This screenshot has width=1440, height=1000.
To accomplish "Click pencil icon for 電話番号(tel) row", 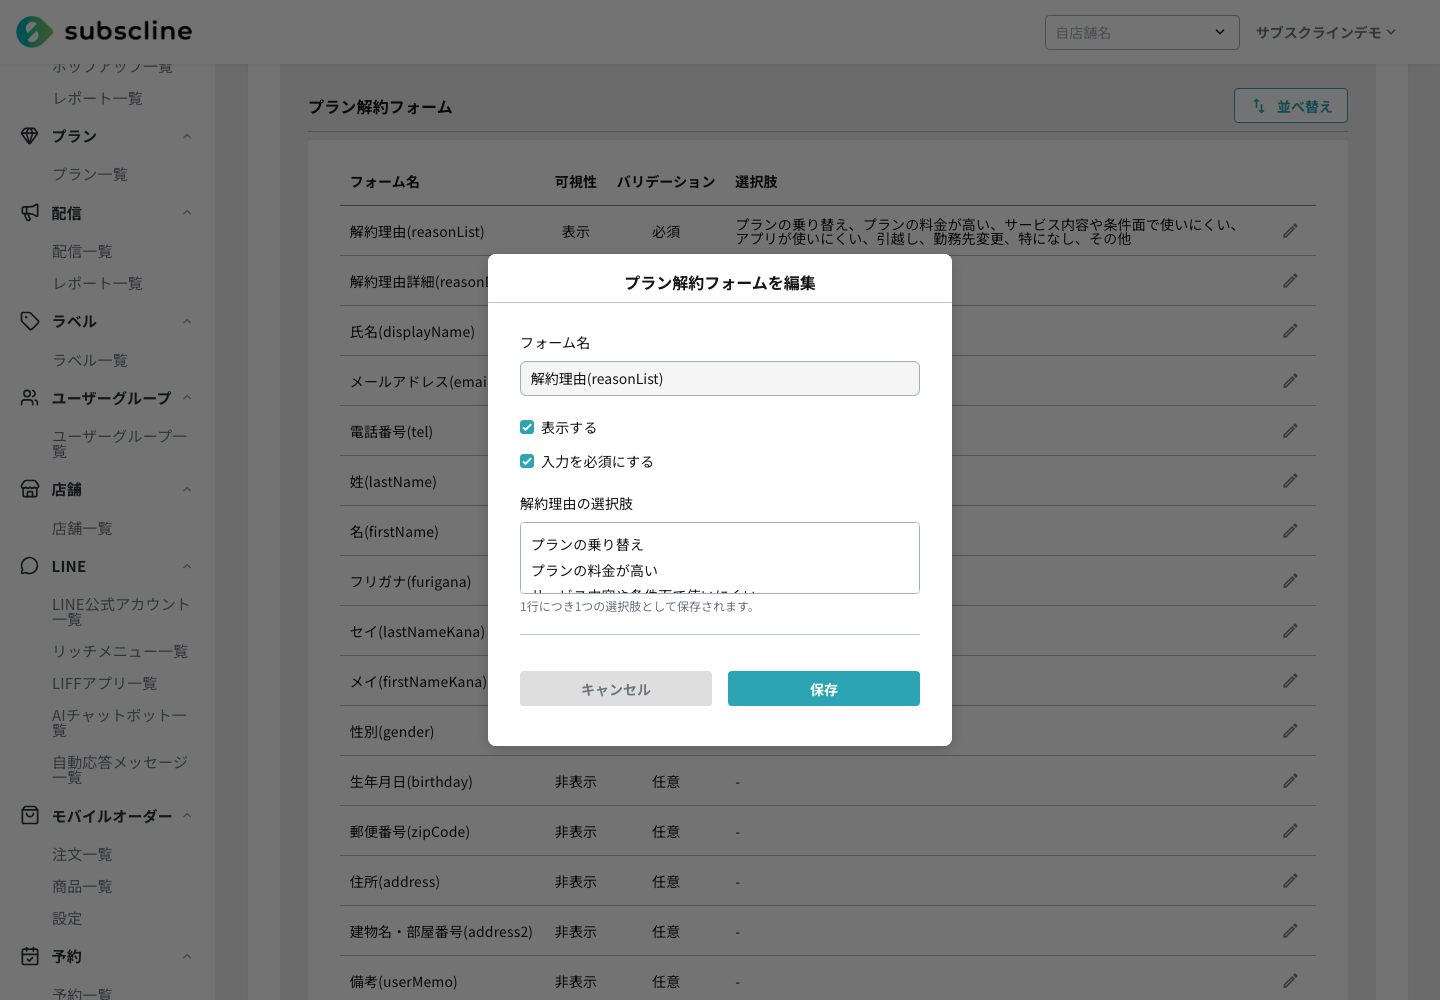I will pyautogui.click(x=1290, y=431).
